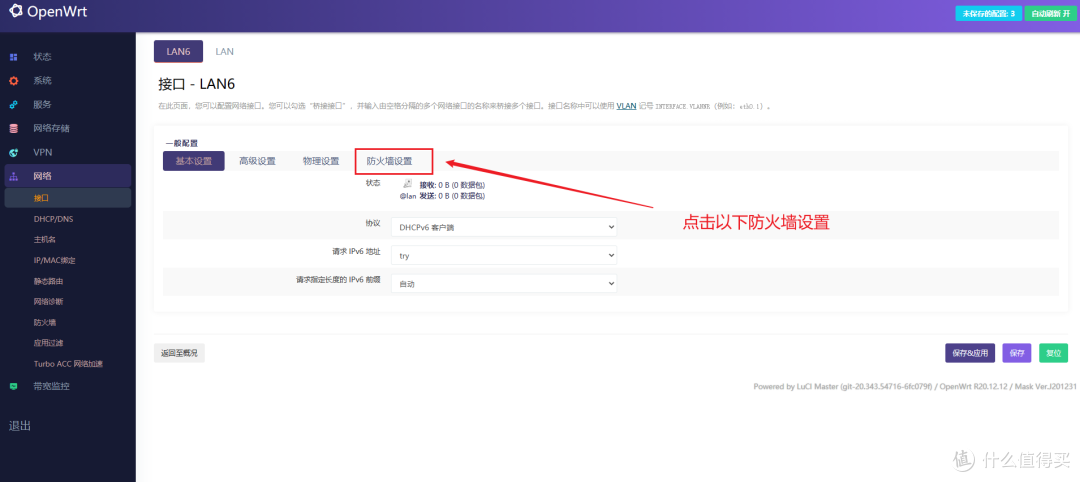This screenshot has width=1080, height=482.
Task: Click the interface status icon above @lan
Action: [407, 184]
